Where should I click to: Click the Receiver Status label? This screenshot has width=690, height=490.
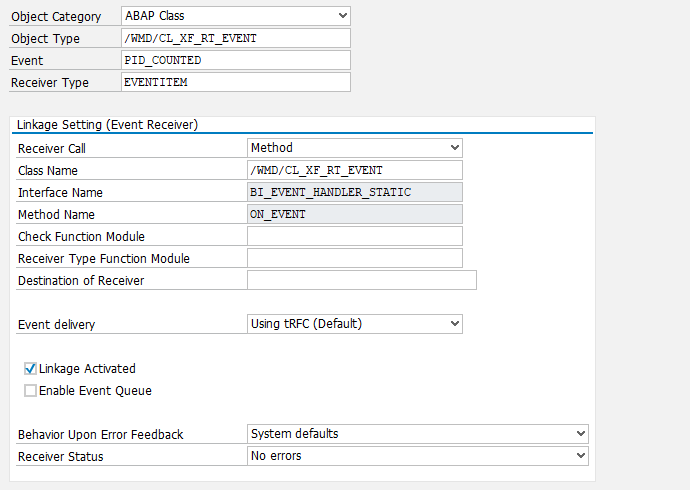click(x=60, y=457)
